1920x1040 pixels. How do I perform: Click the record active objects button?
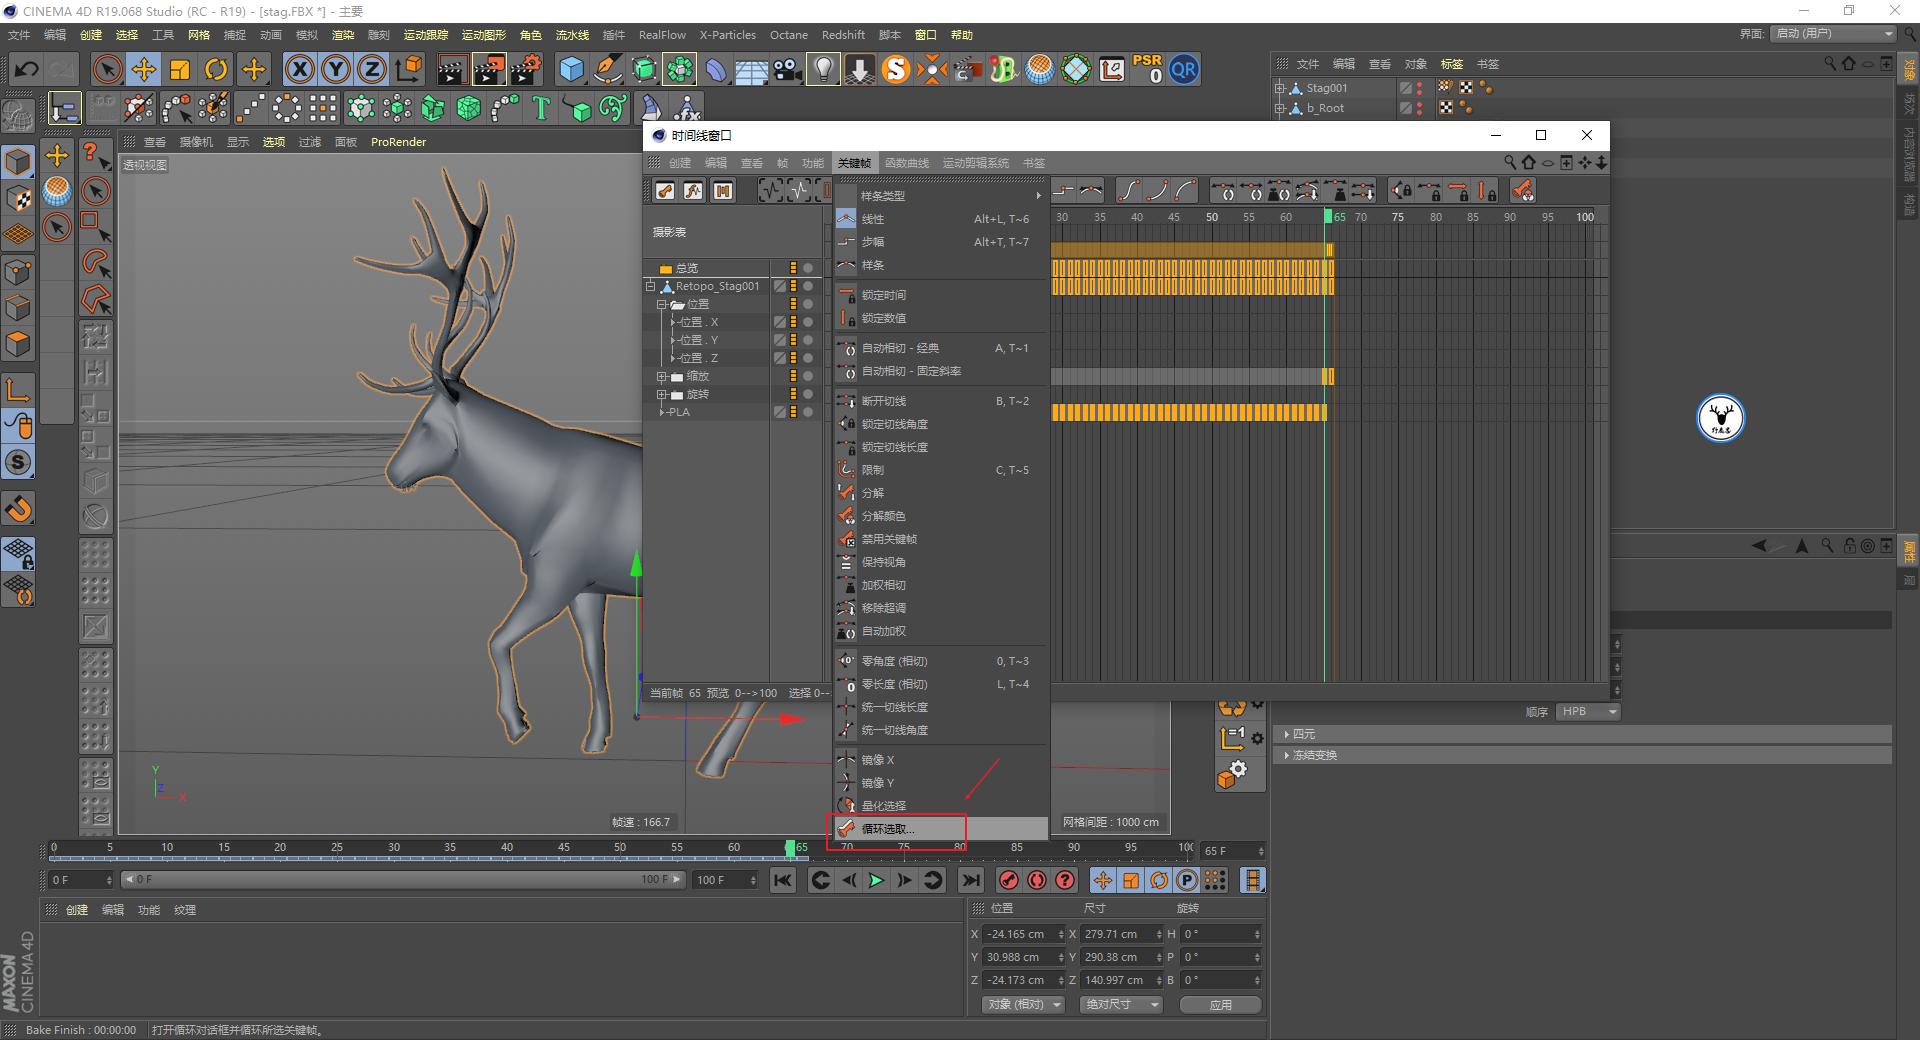click(x=1008, y=880)
